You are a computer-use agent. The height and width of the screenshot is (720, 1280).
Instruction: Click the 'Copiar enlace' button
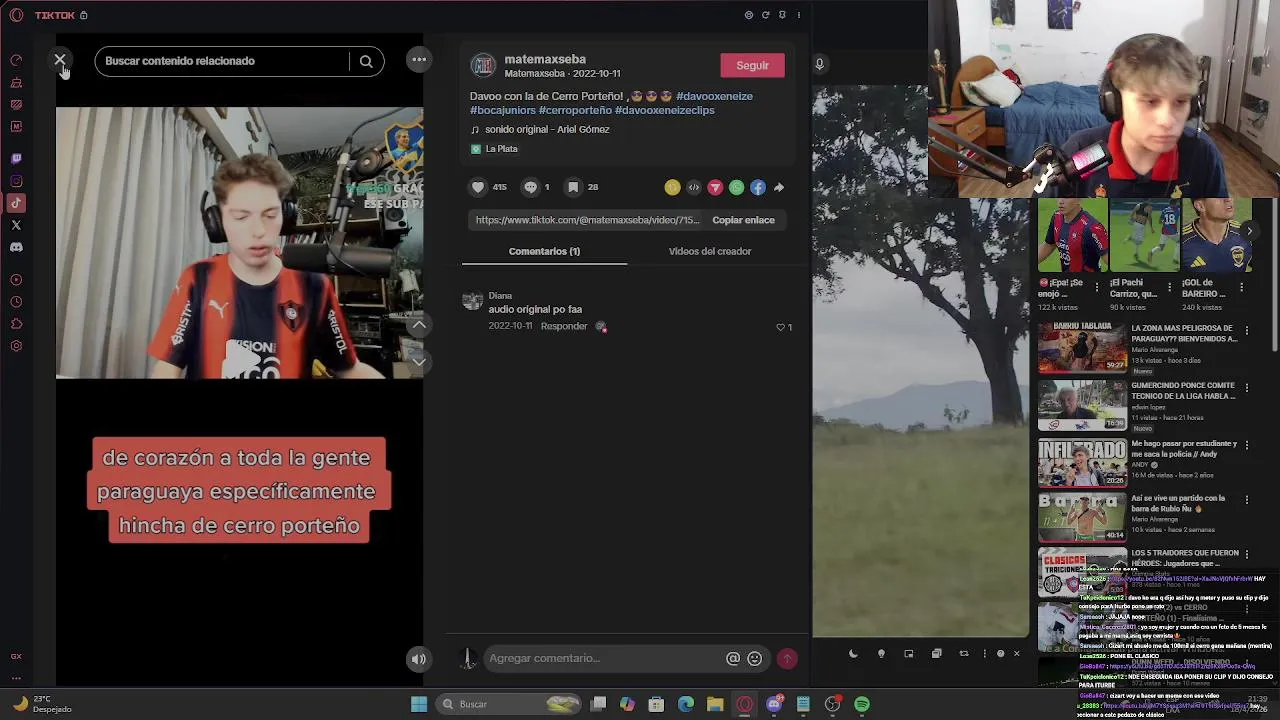pos(743,220)
